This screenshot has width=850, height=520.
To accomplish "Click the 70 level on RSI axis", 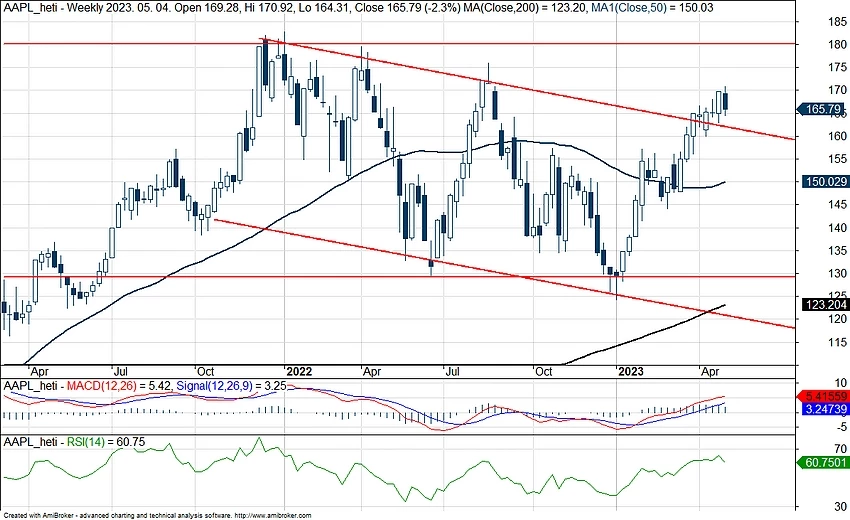I will tap(840, 449).
